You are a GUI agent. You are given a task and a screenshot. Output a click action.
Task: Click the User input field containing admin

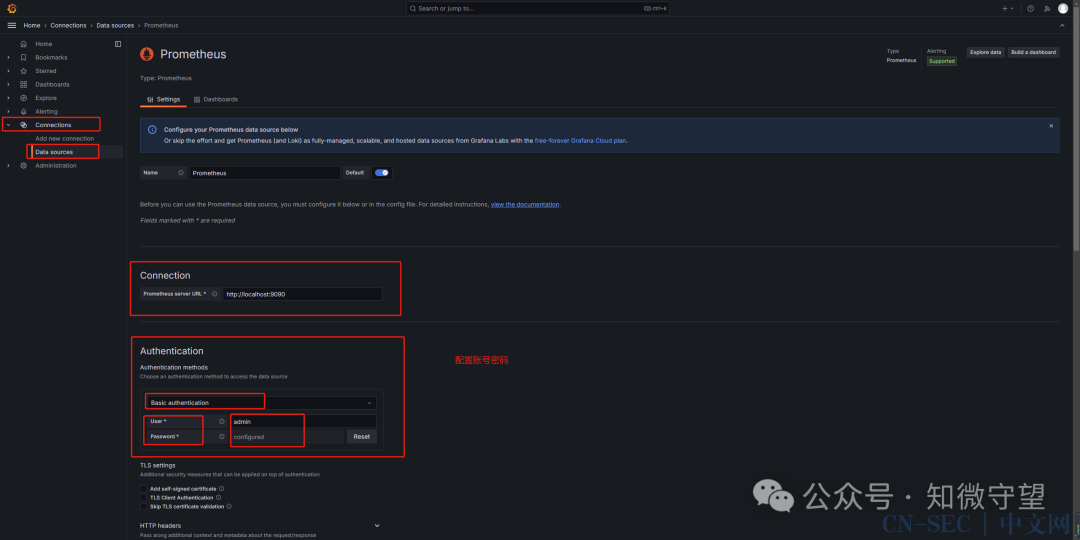pos(304,421)
